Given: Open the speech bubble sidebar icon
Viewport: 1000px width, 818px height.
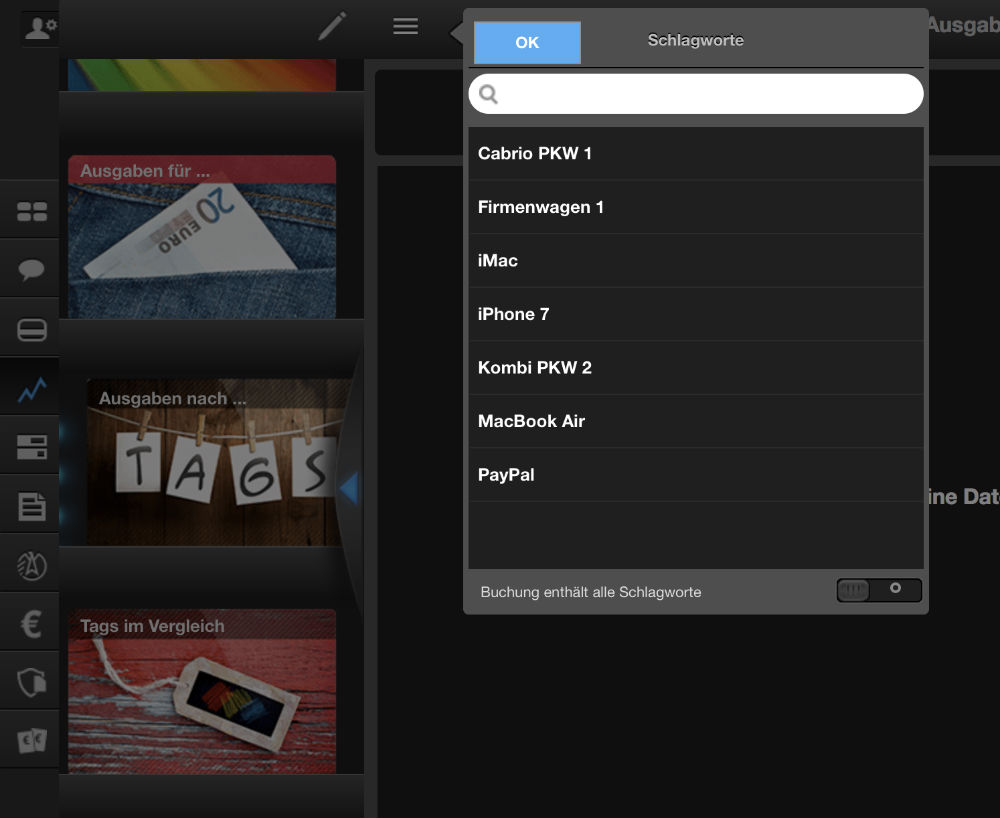Looking at the screenshot, I should tap(31, 270).
